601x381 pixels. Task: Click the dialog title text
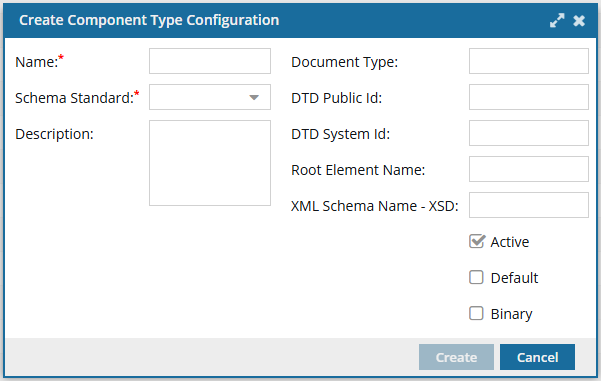149,20
